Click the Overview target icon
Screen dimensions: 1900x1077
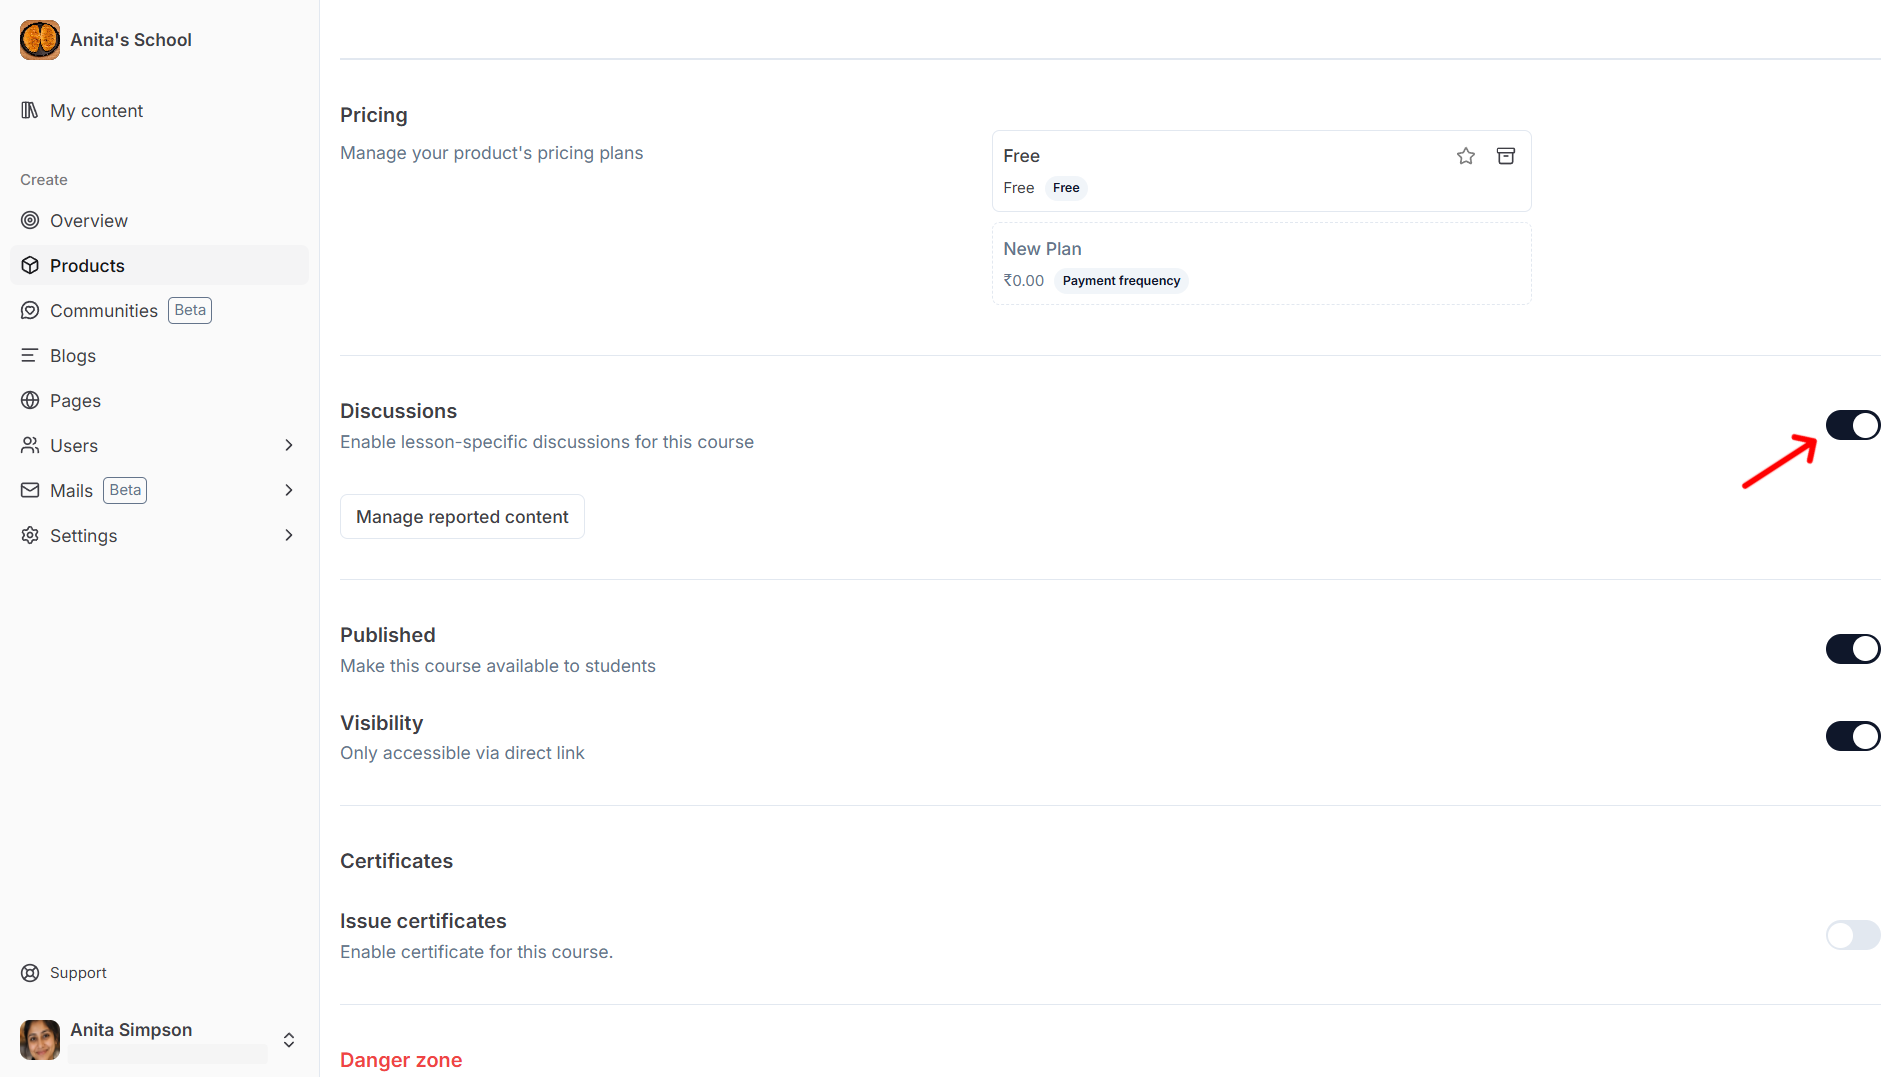coord(30,220)
